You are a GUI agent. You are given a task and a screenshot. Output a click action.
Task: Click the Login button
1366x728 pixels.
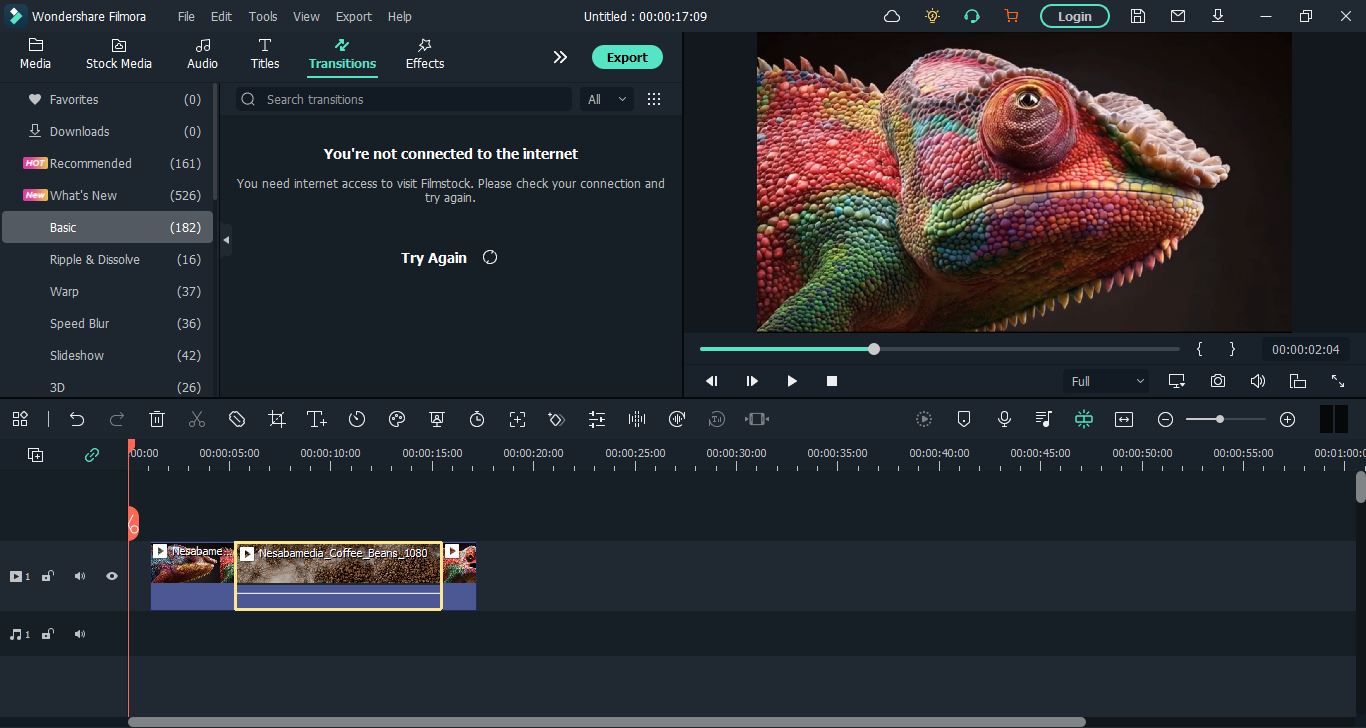[1074, 16]
